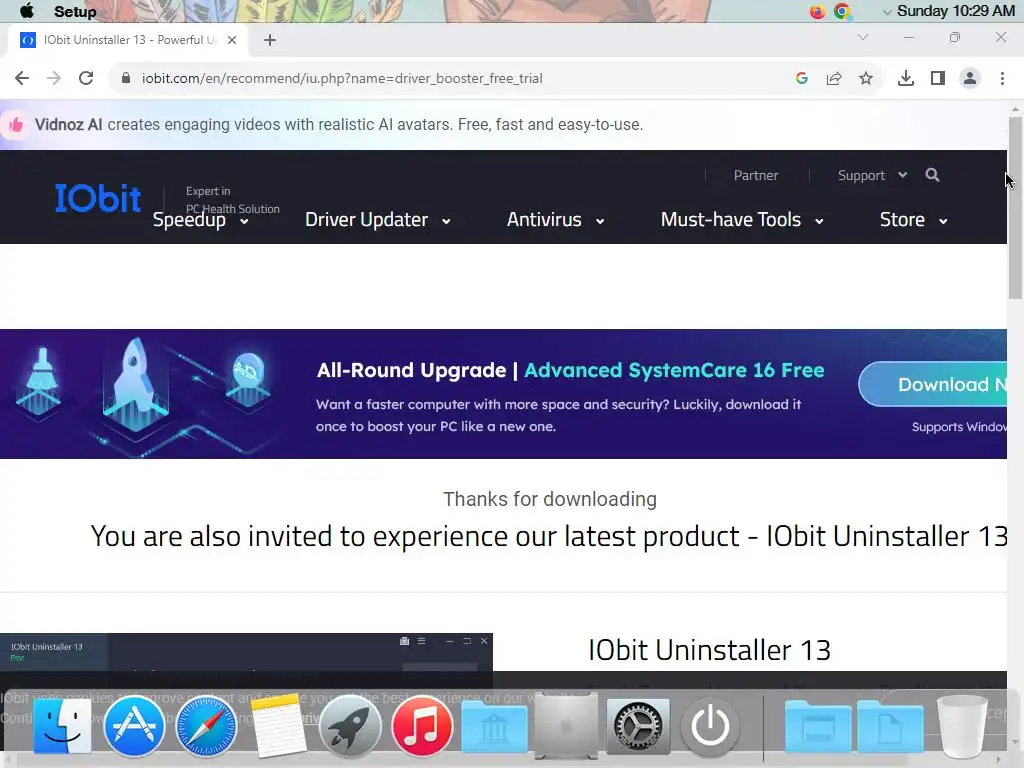
Task: Click the power button dock icon
Action: (710, 726)
